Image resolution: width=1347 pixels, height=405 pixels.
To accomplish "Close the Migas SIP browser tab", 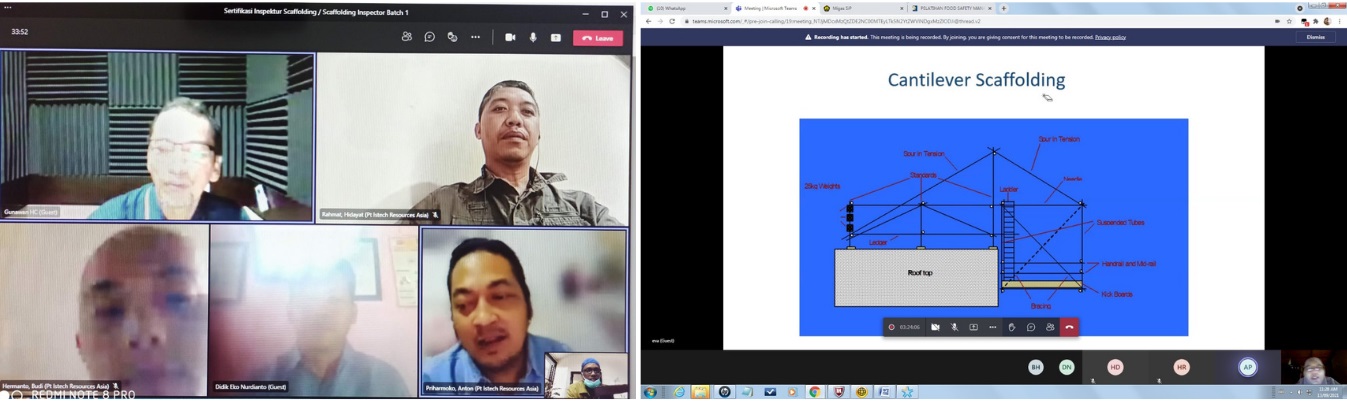I will coord(900,8).
